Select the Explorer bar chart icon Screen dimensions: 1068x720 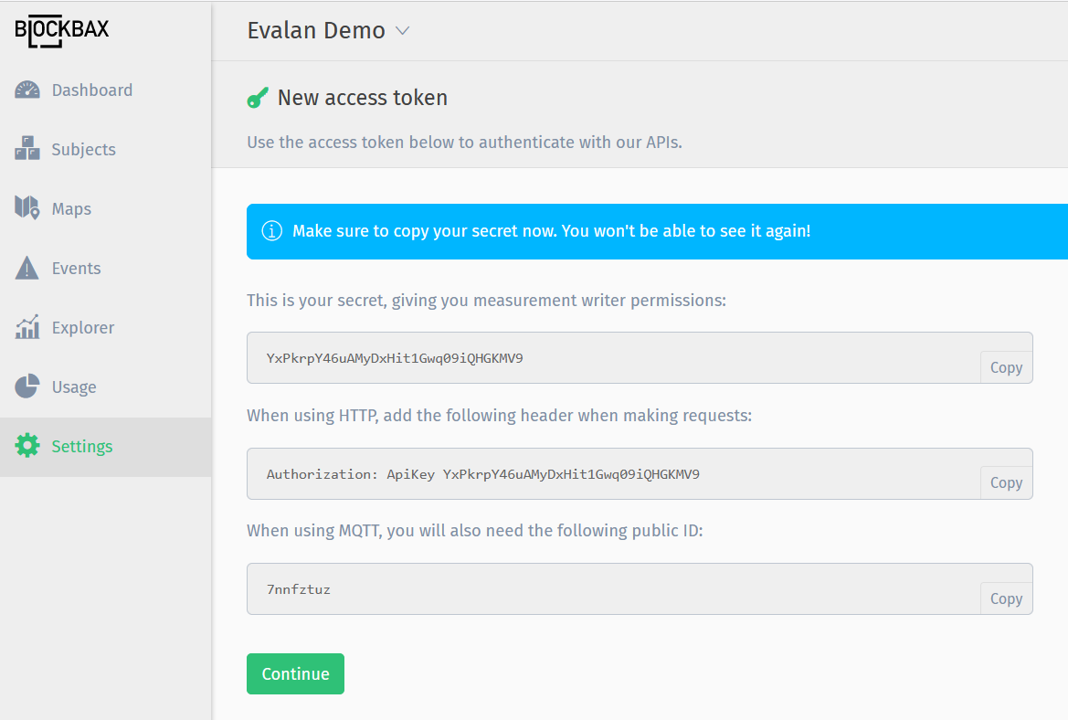coord(27,327)
